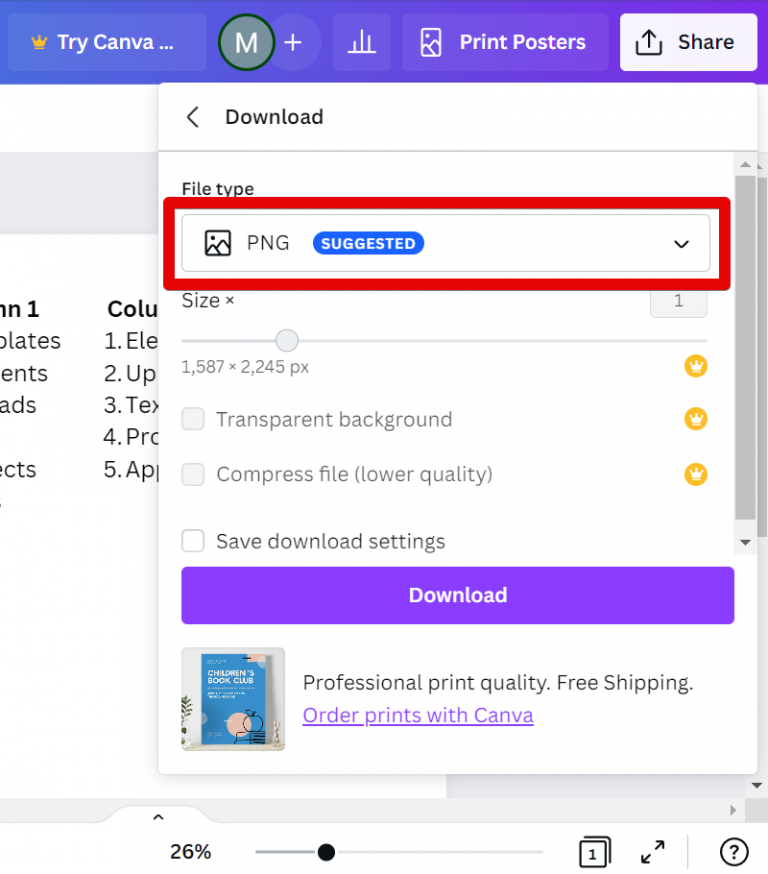Open the Order prints with Canva link

pos(418,715)
